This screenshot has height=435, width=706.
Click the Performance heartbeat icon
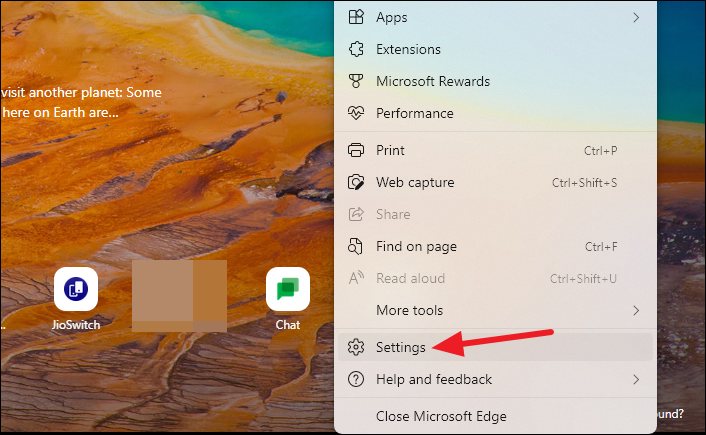tap(356, 113)
